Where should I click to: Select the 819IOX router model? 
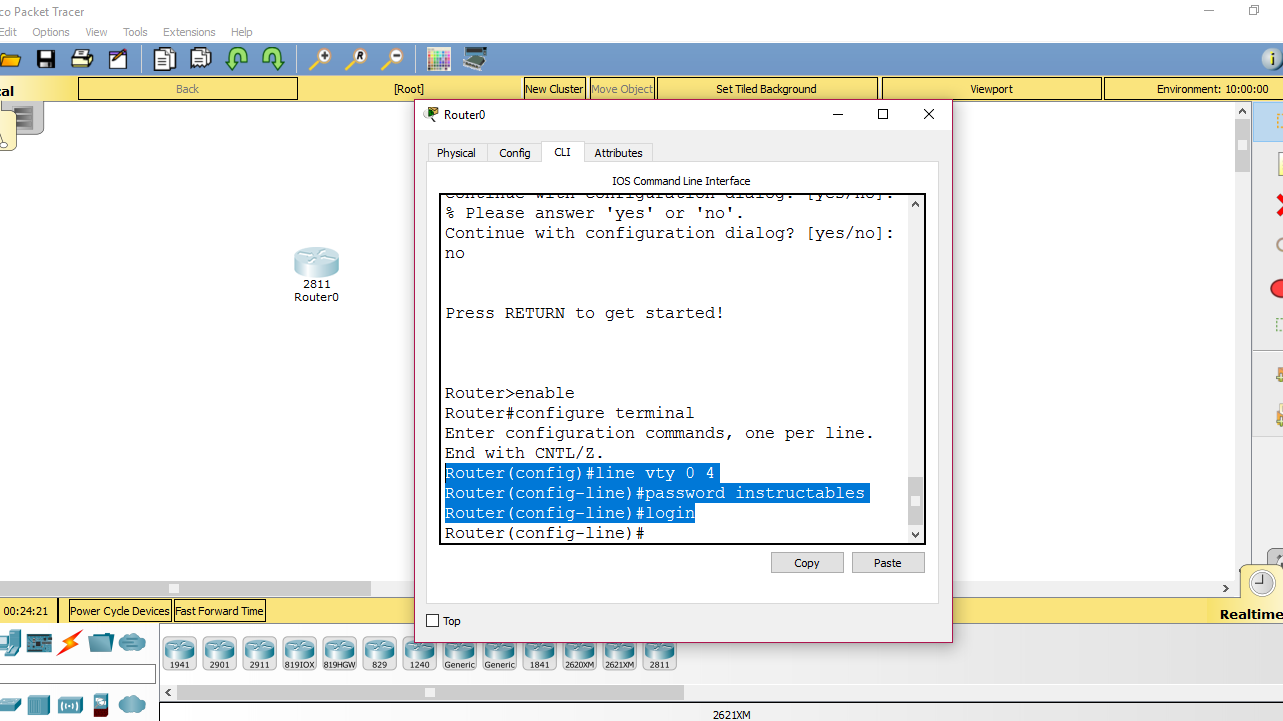[x=299, y=652]
